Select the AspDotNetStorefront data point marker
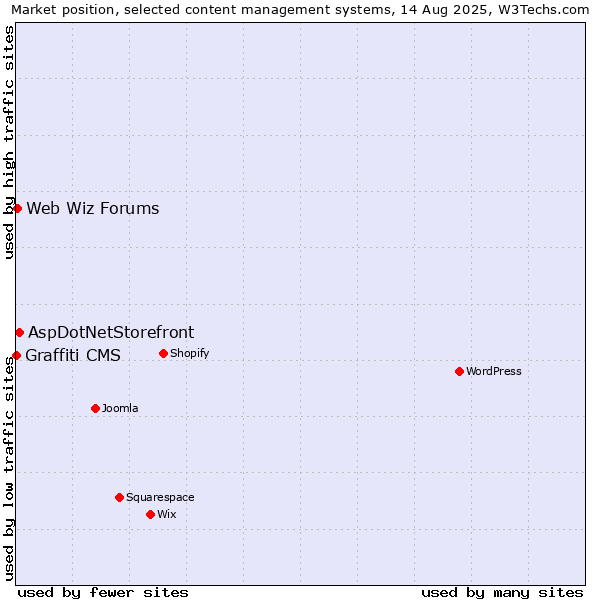 pyautogui.click(x=20, y=333)
